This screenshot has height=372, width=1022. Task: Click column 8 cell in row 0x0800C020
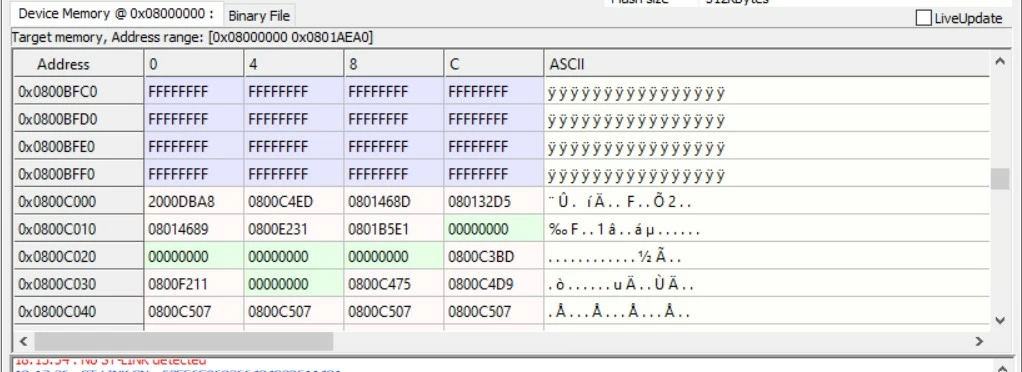pos(394,257)
